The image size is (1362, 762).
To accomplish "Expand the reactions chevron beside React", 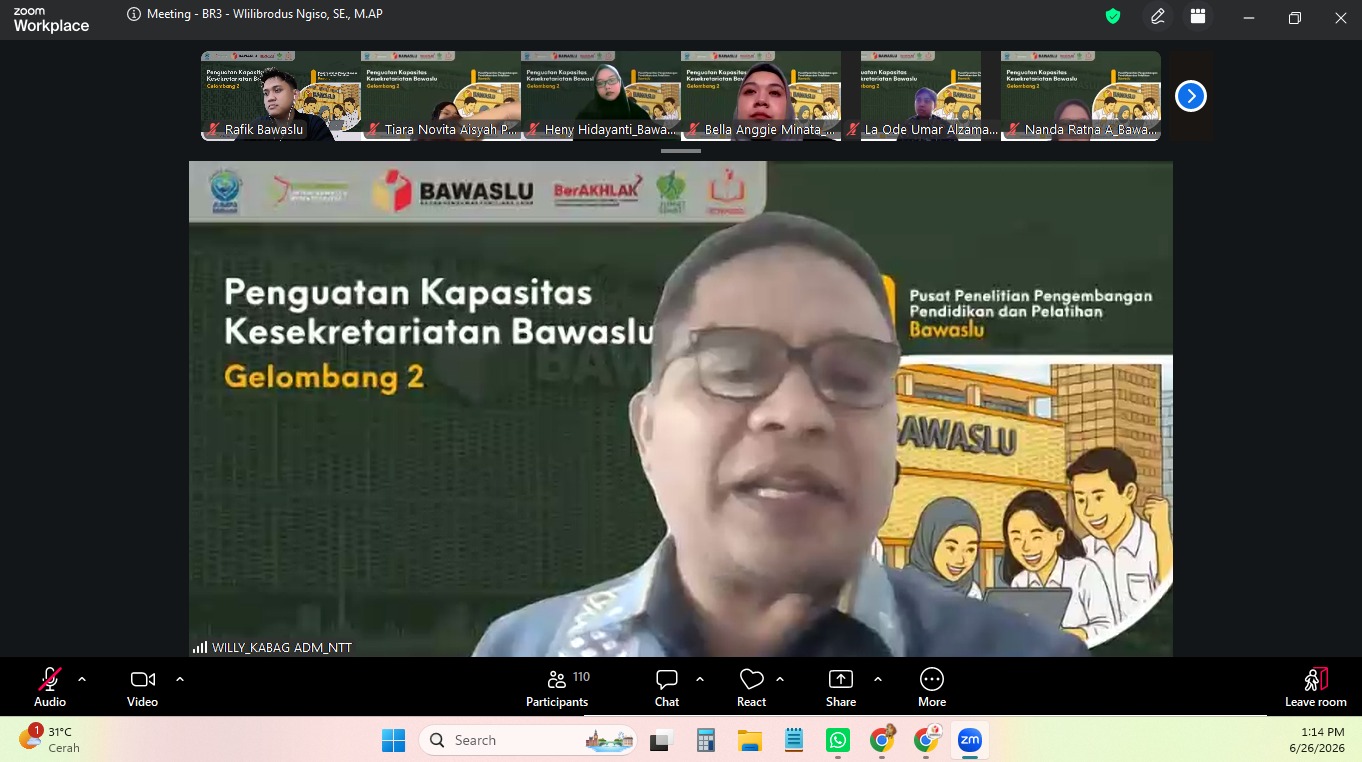I will 780,679.
